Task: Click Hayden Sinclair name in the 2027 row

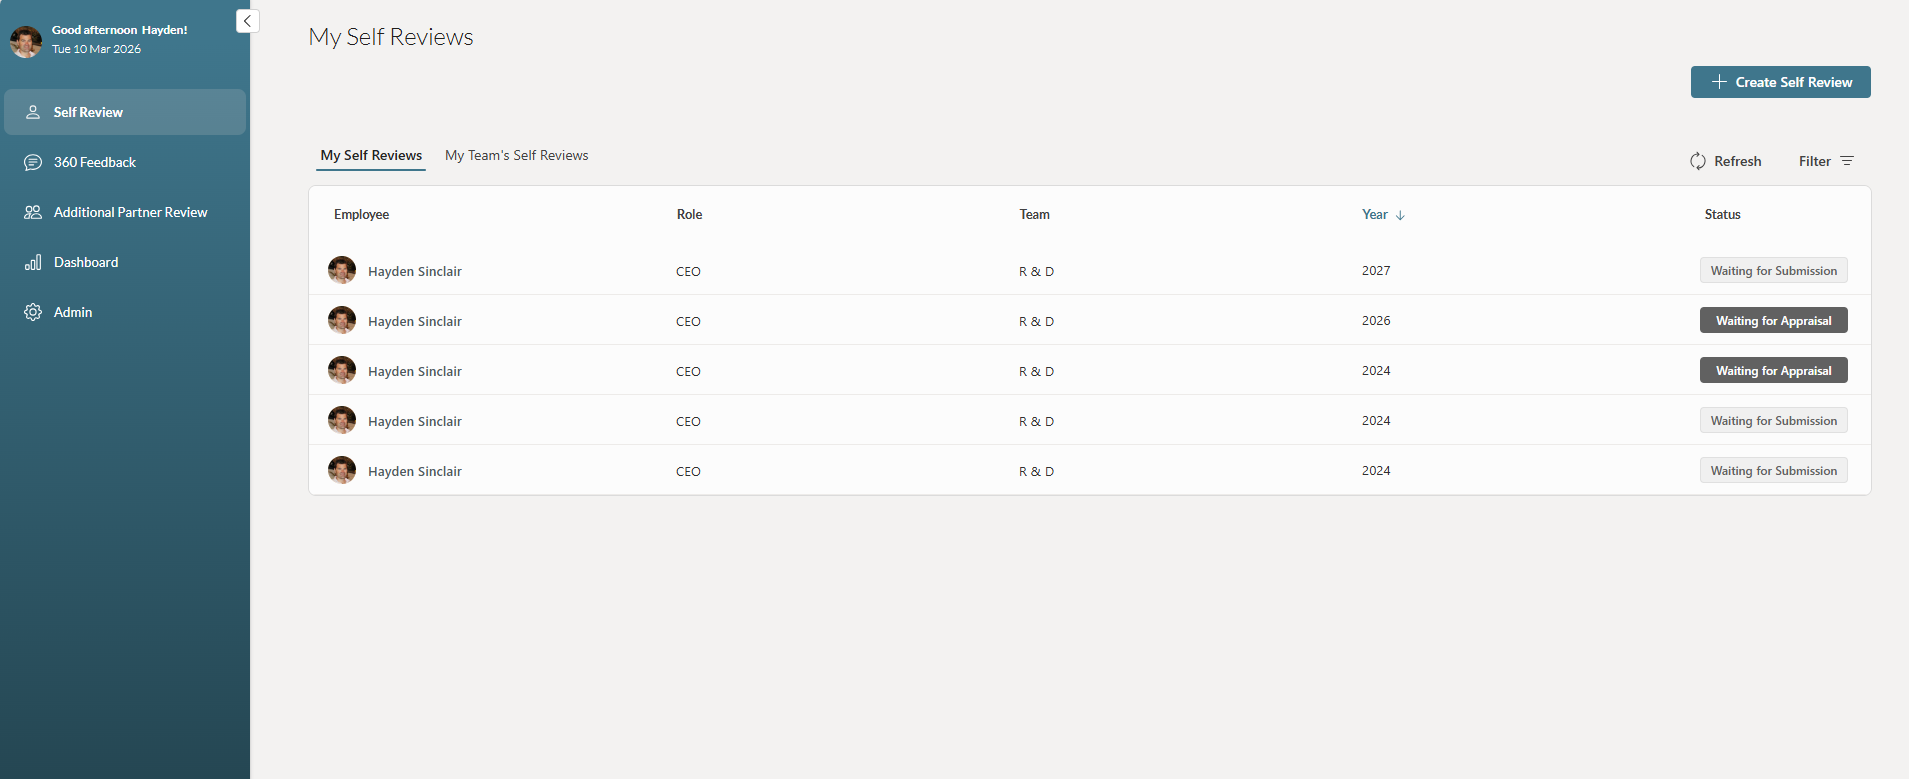Action: tap(414, 272)
